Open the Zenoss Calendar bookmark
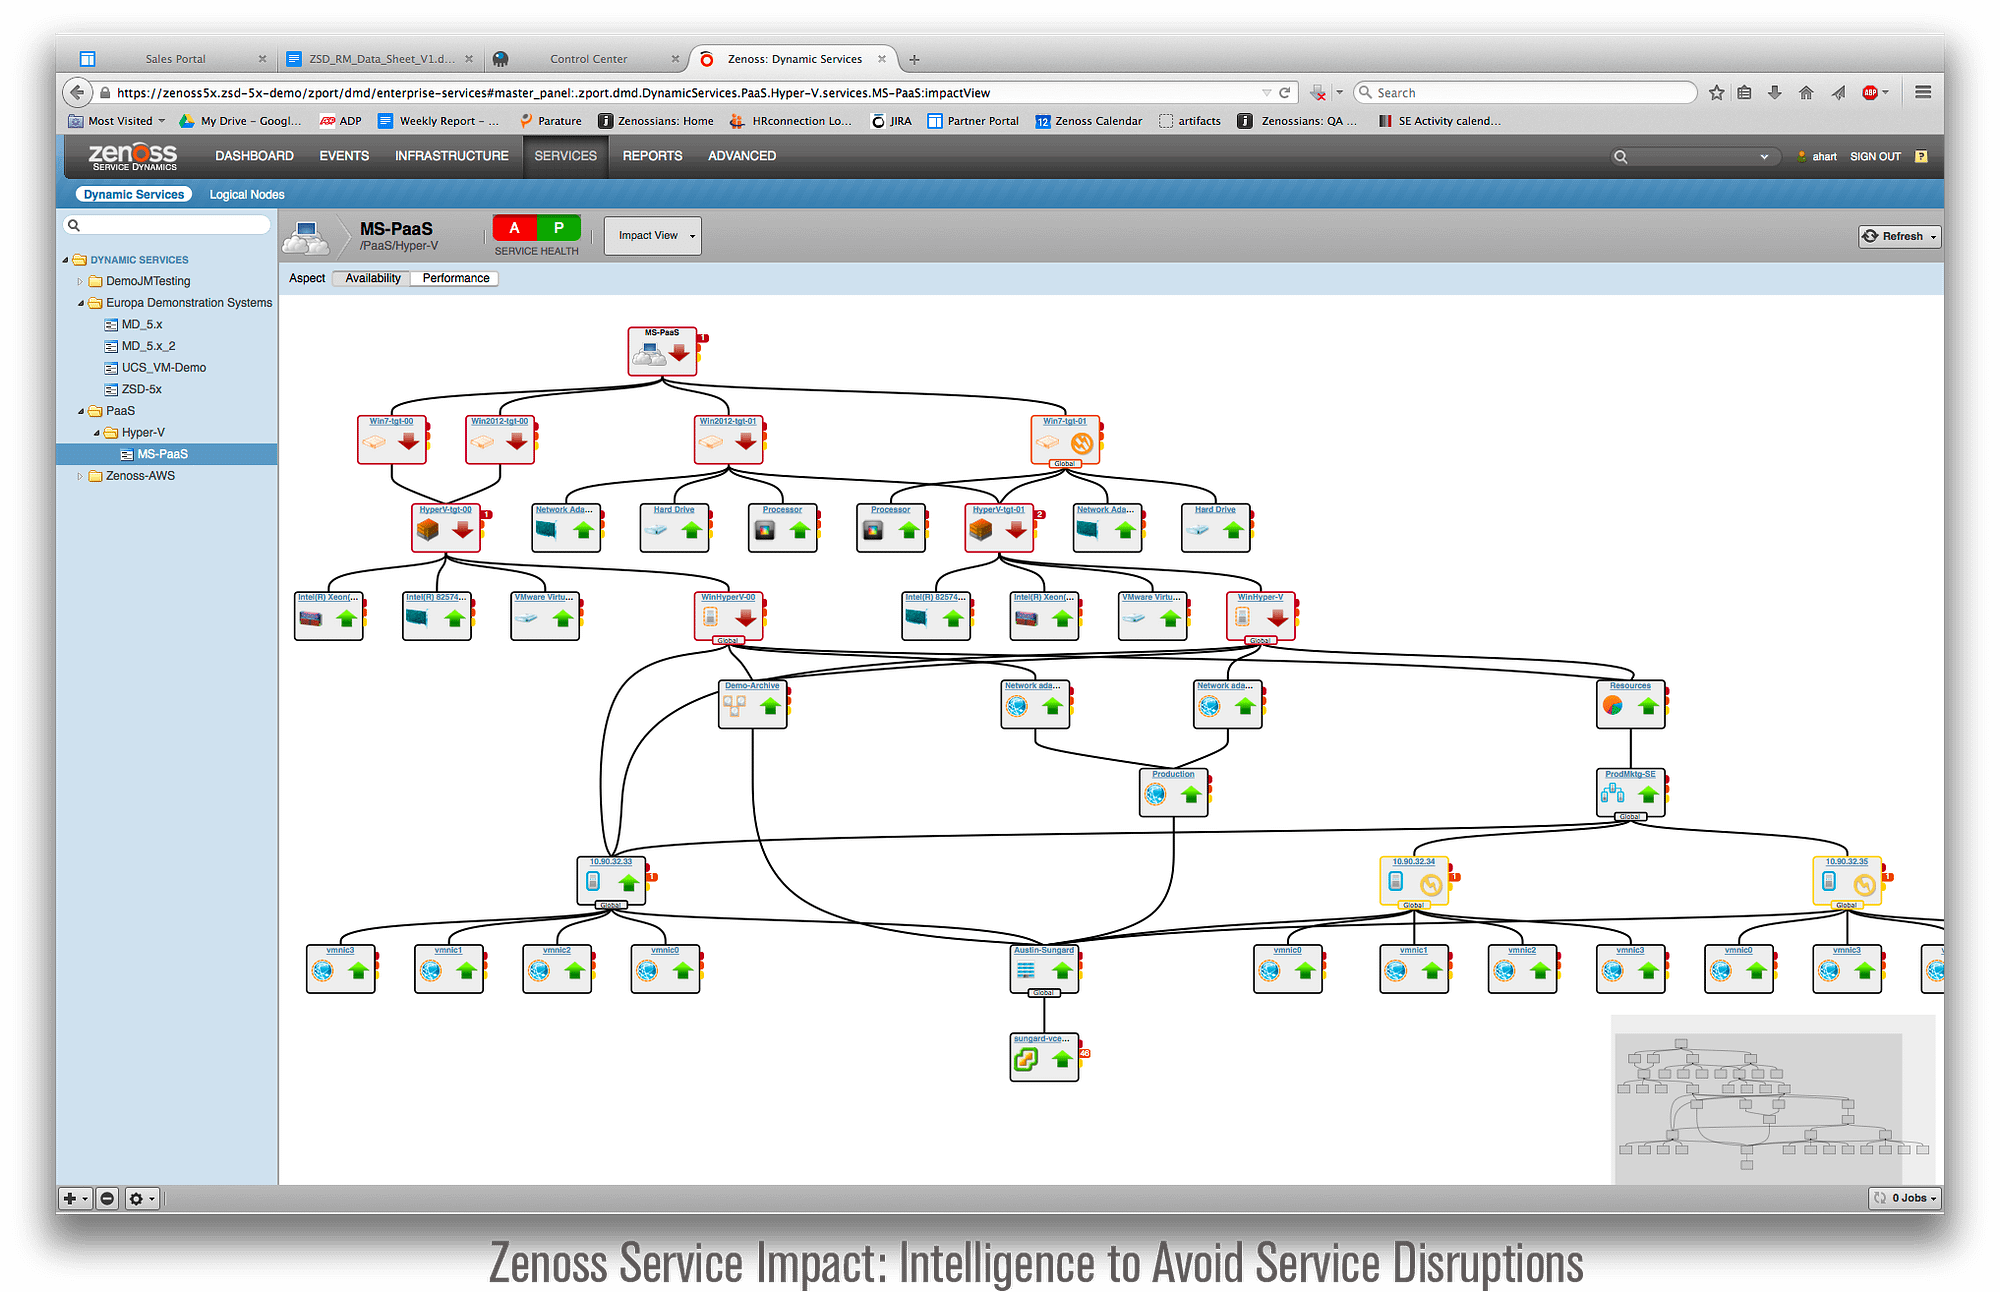The height and width of the screenshot is (1292, 2000). click(x=1088, y=121)
